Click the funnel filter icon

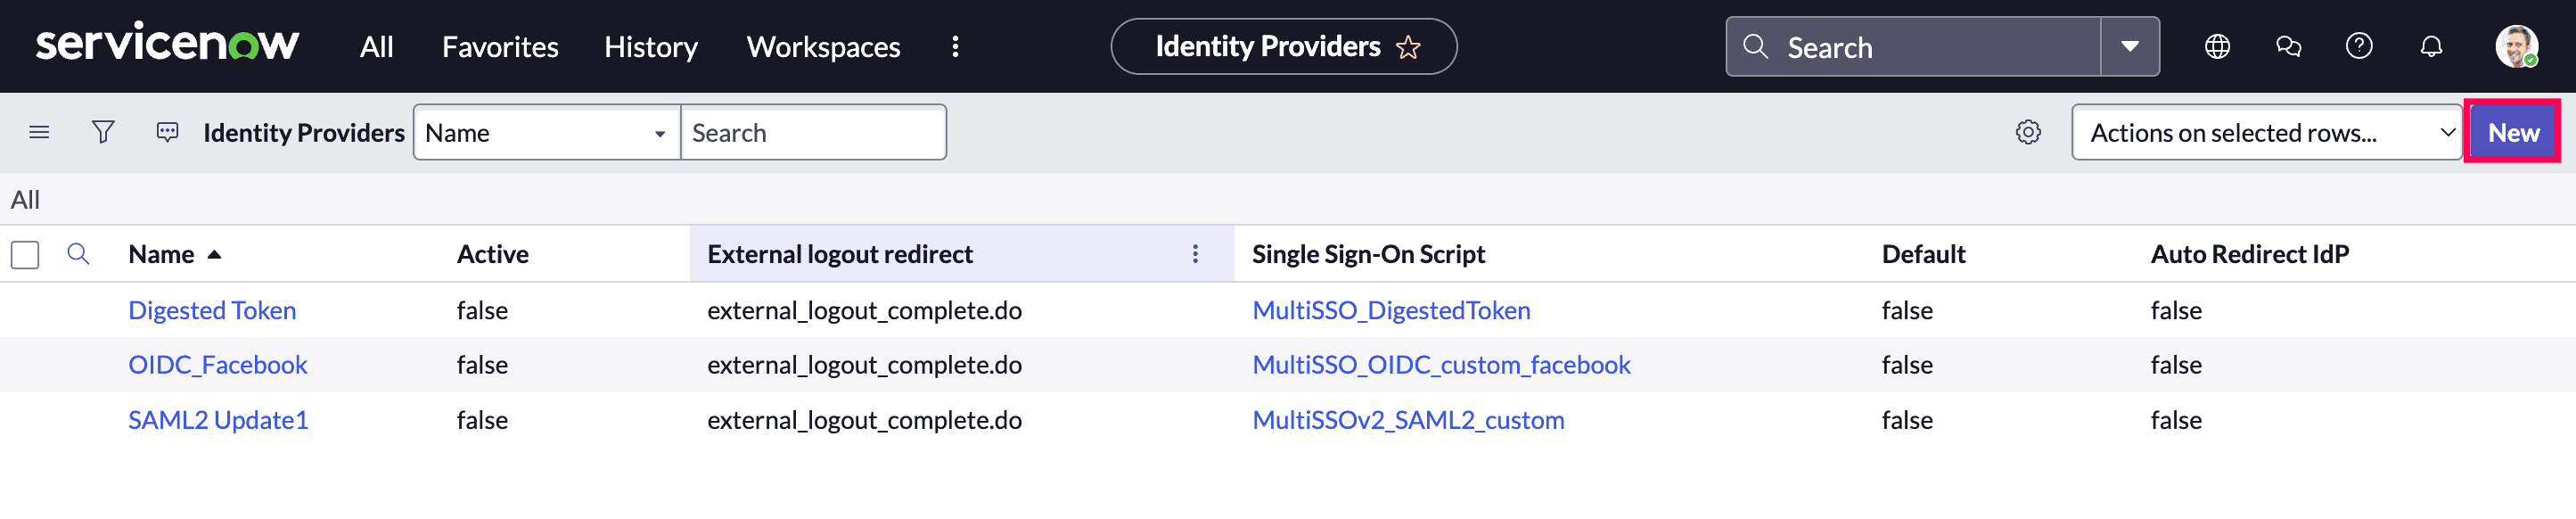103,132
